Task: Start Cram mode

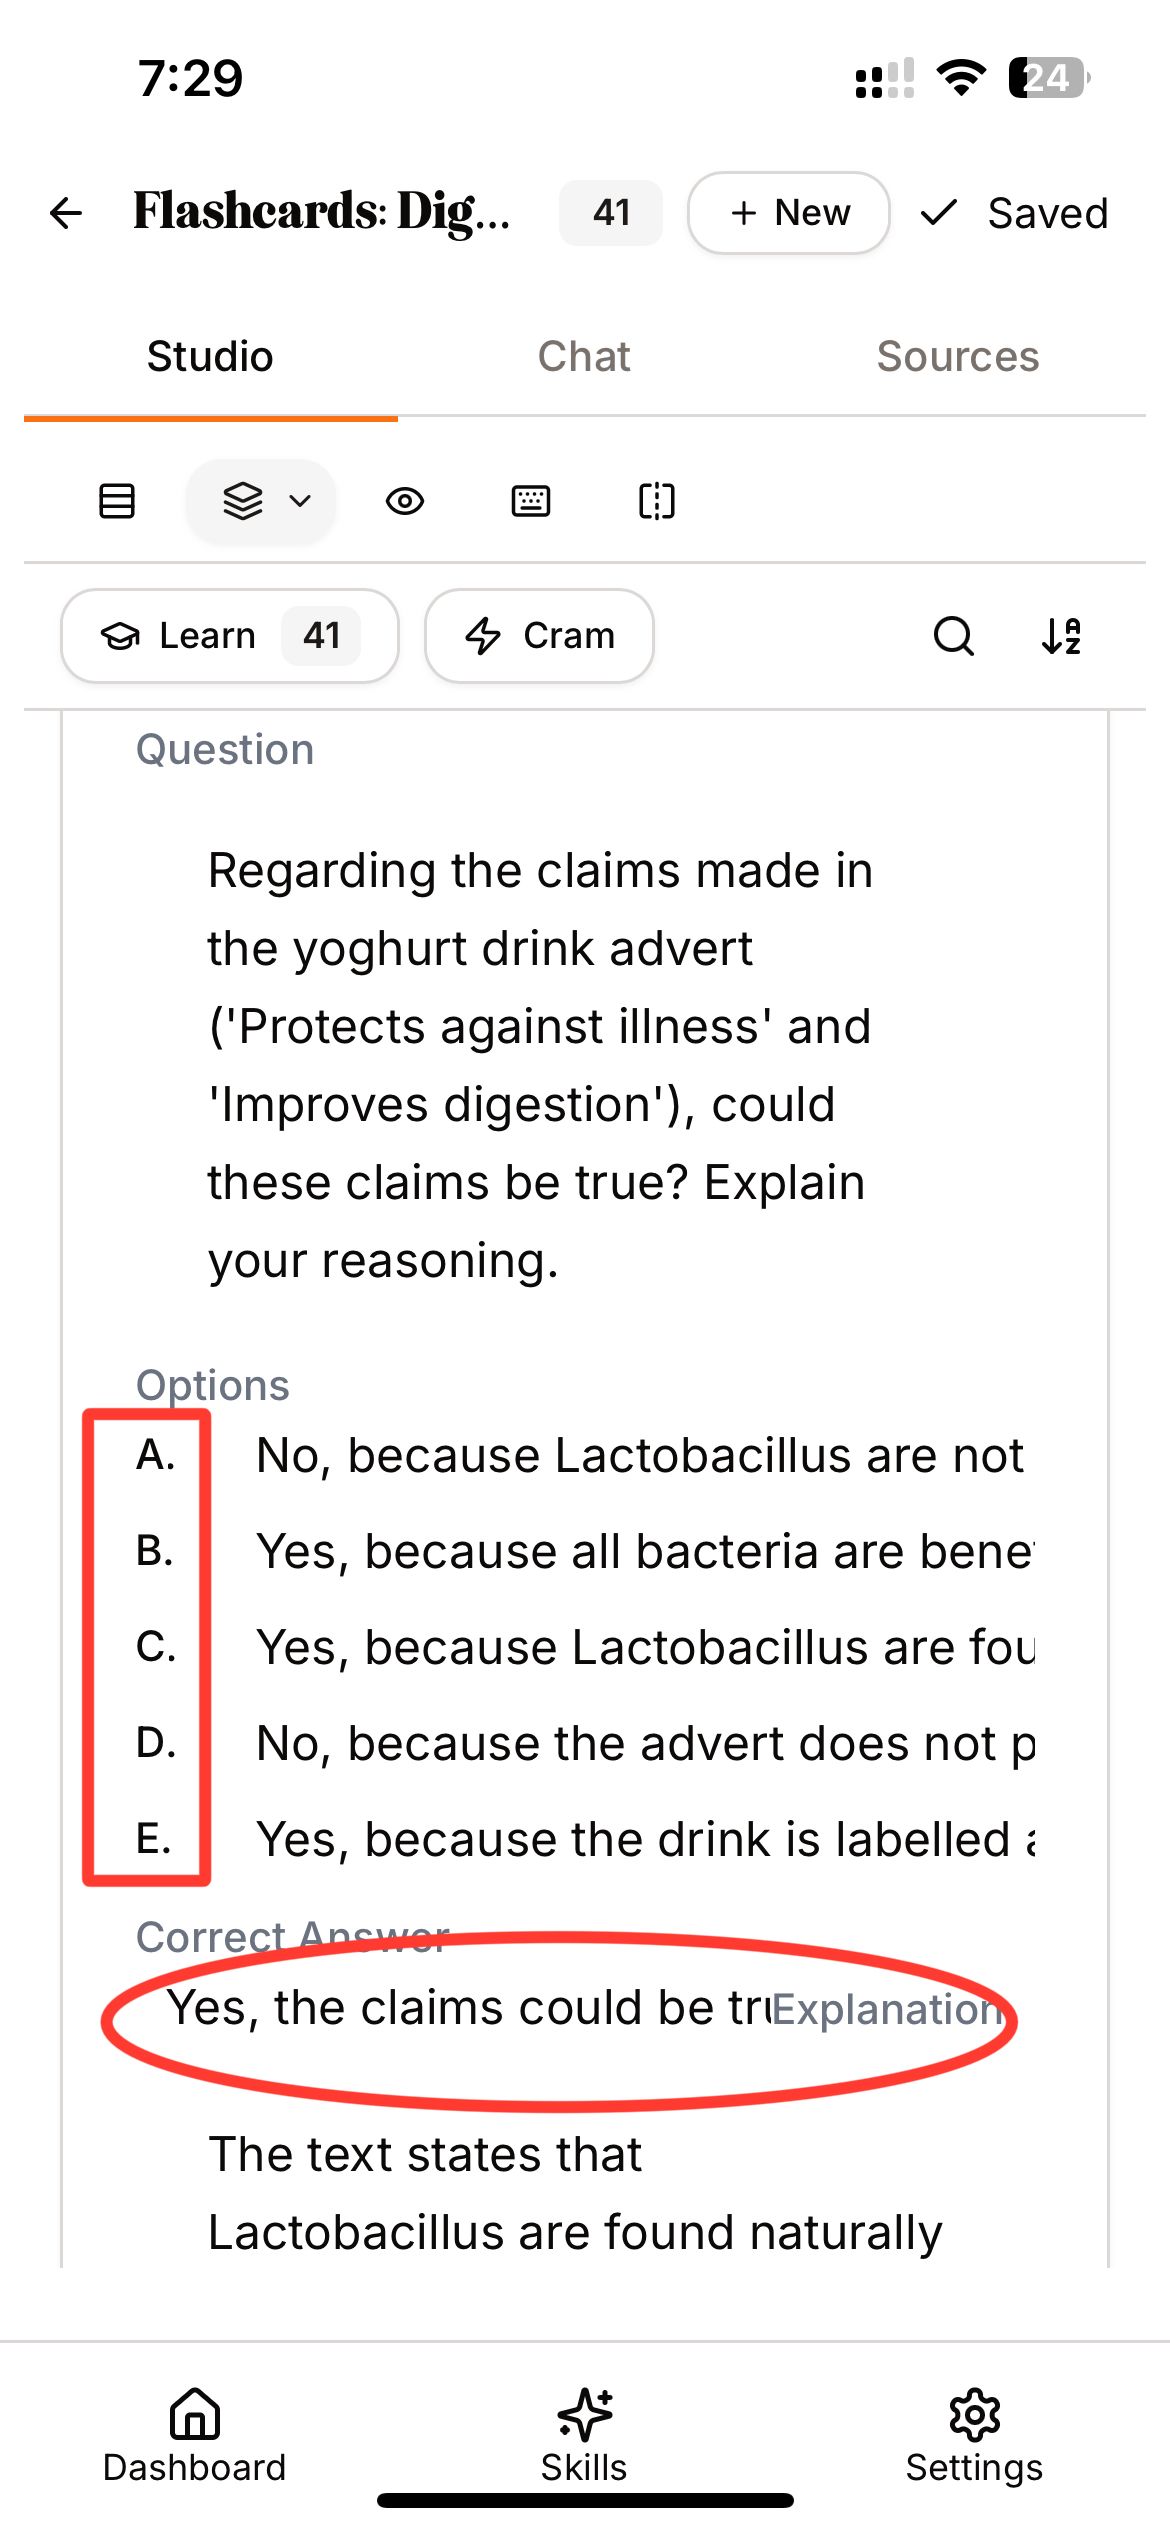Action: pyautogui.click(x=540, y=635)
